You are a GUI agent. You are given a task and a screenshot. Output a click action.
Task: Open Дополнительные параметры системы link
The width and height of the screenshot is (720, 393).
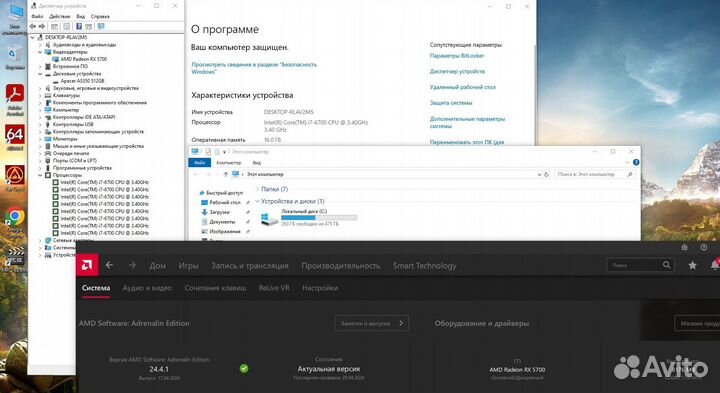coord(467,122)
